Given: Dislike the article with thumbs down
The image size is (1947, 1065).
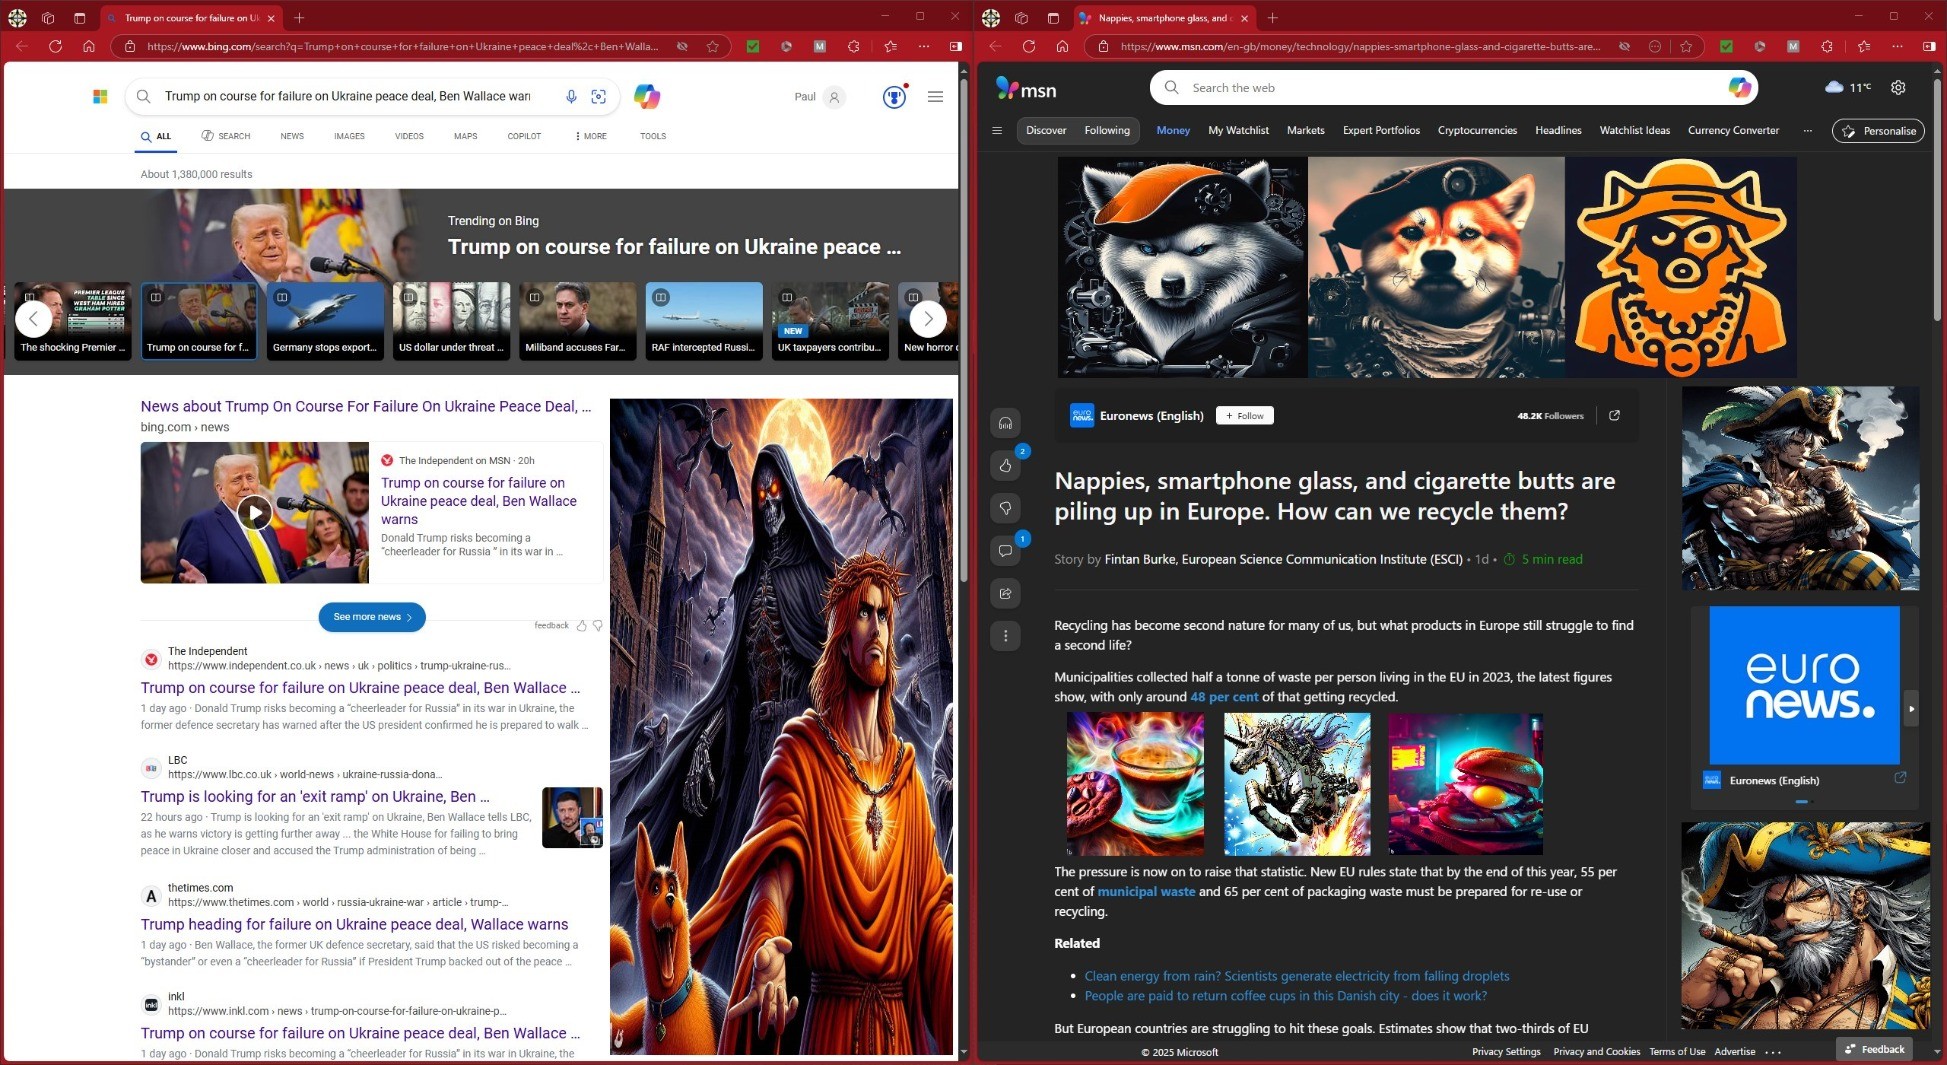Looking at the screenshot, I should pos(1005,508).
